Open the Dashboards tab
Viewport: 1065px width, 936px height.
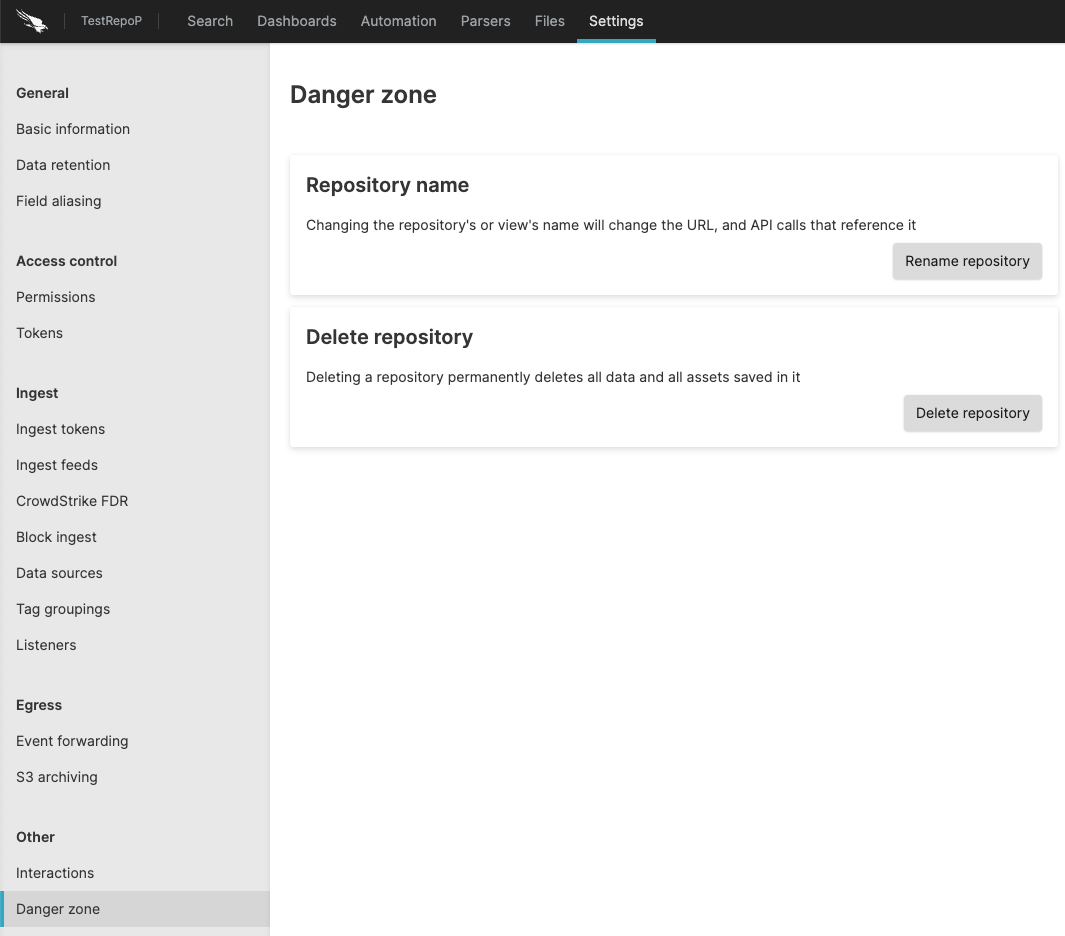297,21
